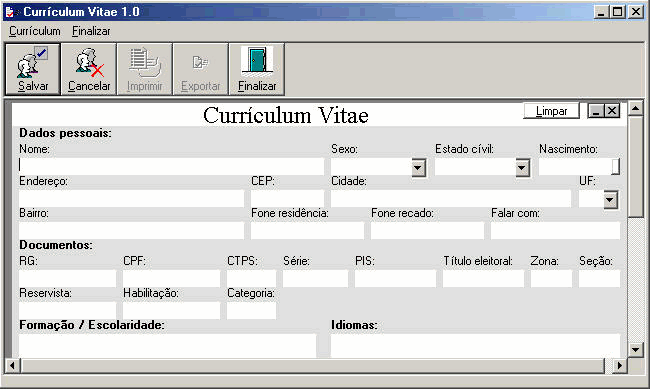Screen dimensions: 650x389
Task: Click into the Nome input field
Action: [171, 167]
